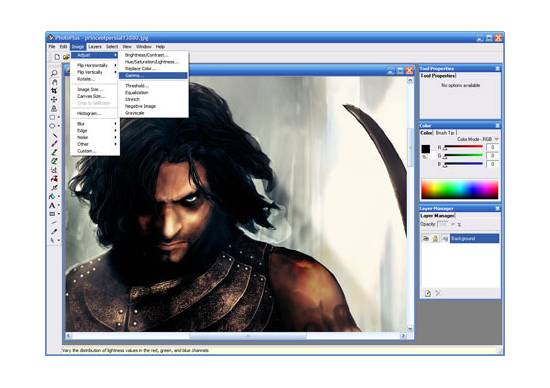Image resolution: width=550 pixels, height=388 pixels.
Task: Open the Opacity dropdown in Layer Manager
Action: click(453, 224)
